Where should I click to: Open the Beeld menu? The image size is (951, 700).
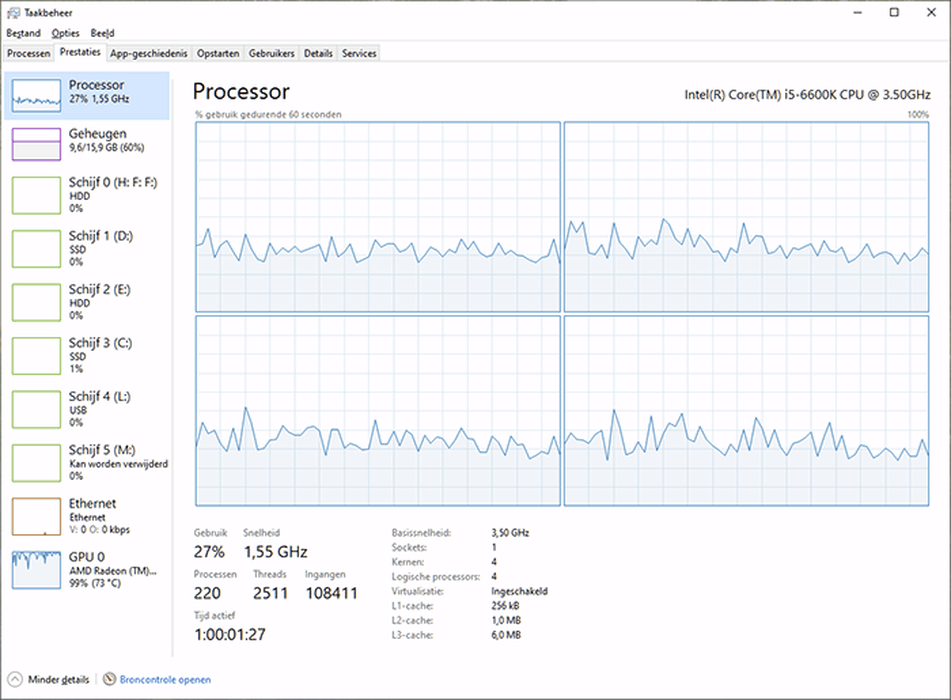102,33
